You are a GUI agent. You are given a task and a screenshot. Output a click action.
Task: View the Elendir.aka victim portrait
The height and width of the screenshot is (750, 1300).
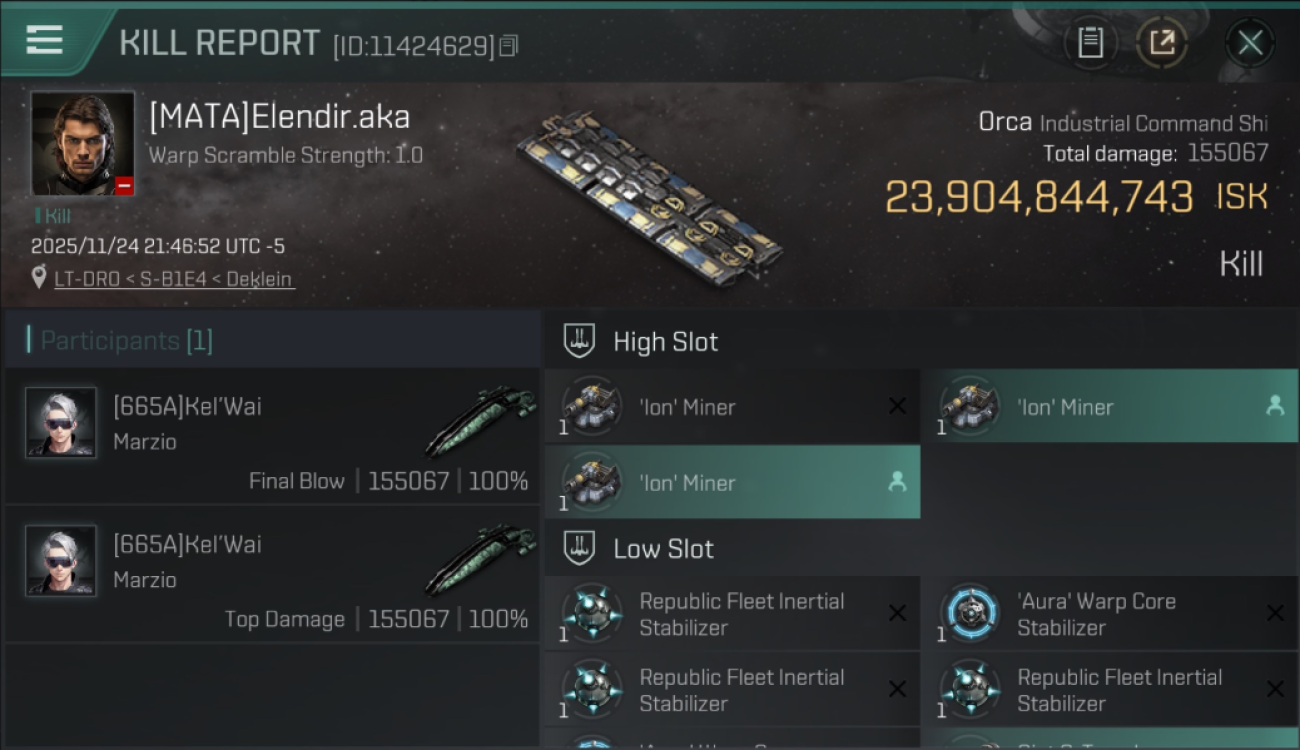click(x=82, y=143)
